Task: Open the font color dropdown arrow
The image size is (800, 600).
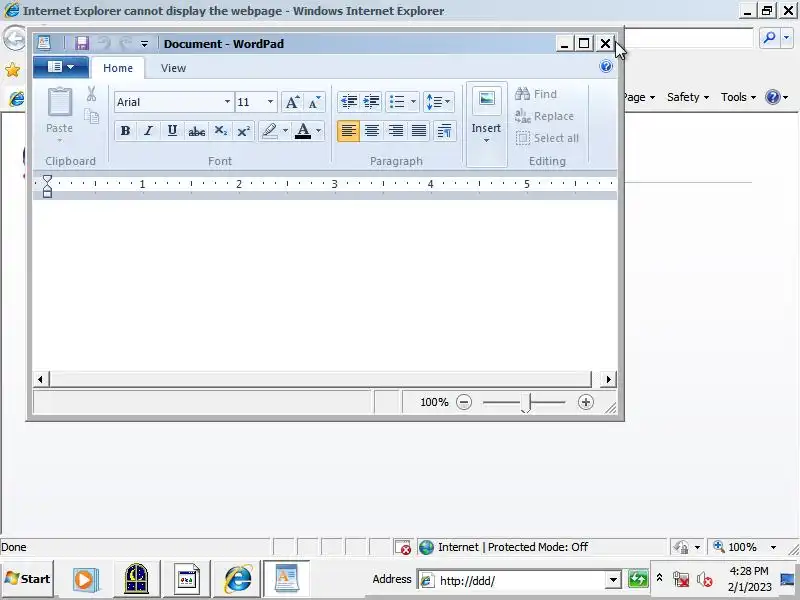Action: click(x=319, y=131)
